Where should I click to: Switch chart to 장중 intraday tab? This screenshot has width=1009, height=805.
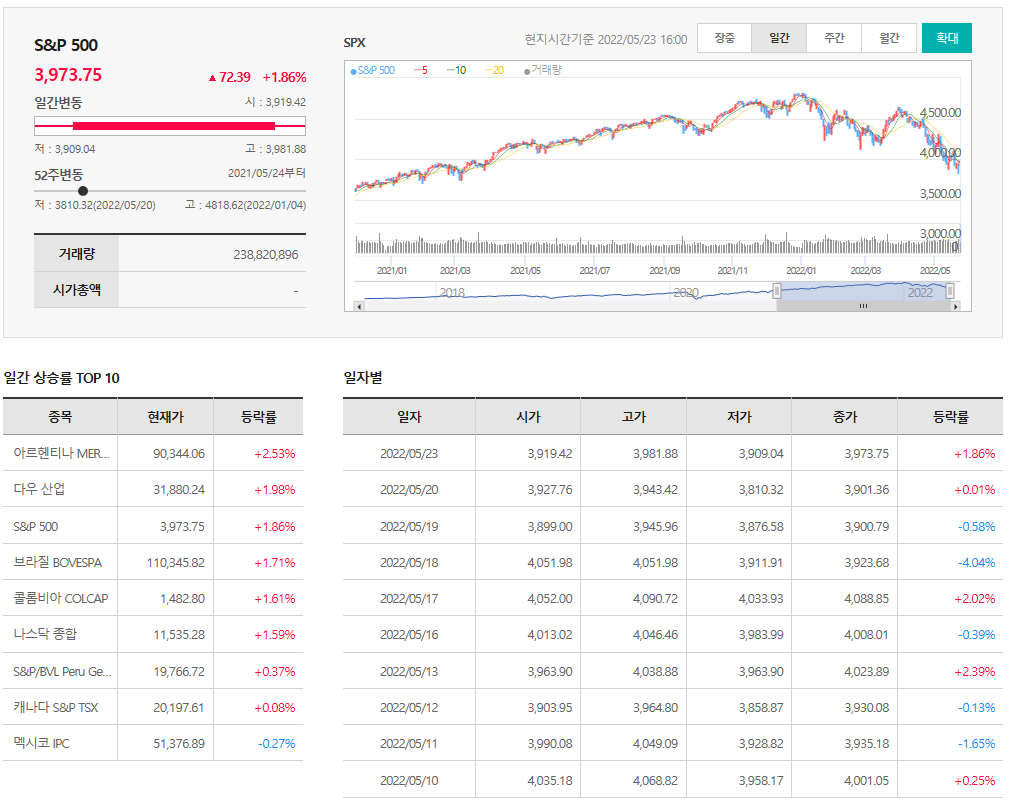tap(725, 38)
